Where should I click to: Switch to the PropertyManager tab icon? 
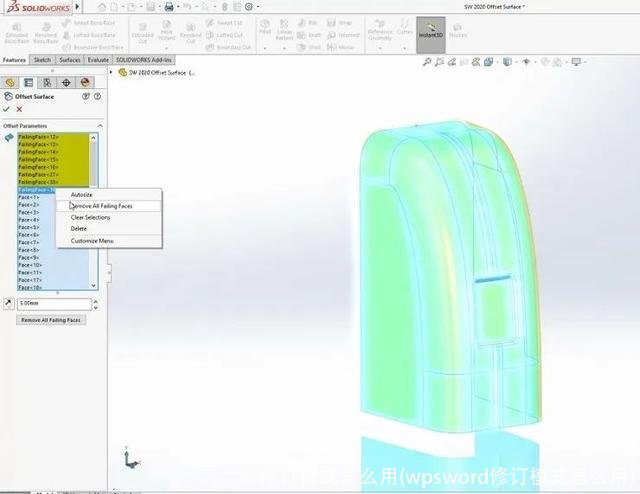click(x=29, y=83)
